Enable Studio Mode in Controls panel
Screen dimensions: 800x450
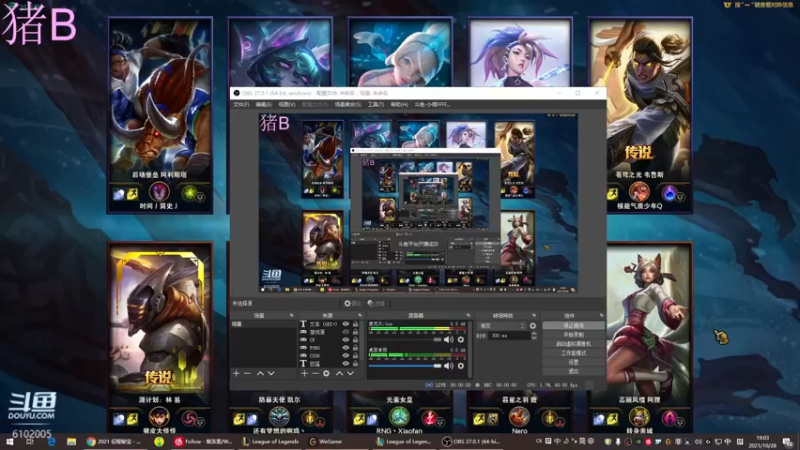(x=573, y=353)
